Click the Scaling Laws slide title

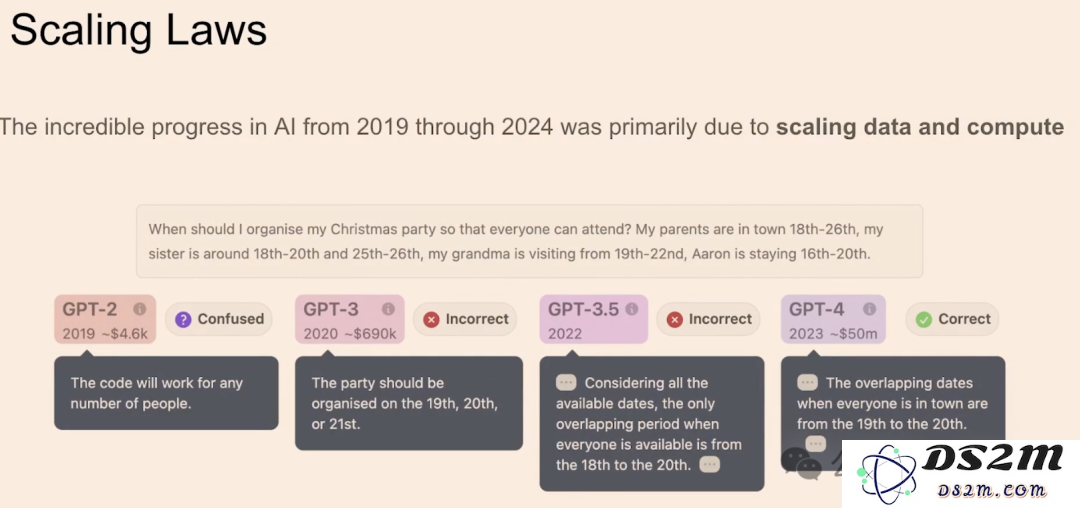pyautogui.click(x=138, y=32)
